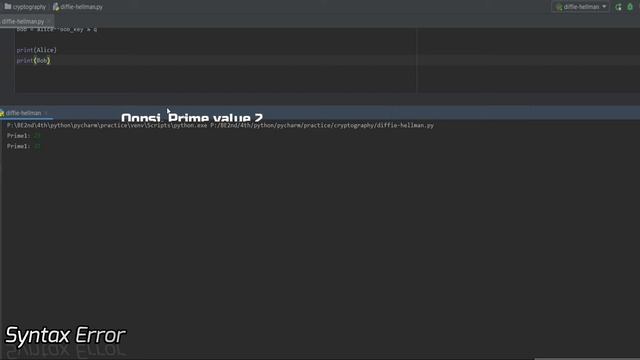
Task: Open the diffie-hellman run configuration dropdown
Action: 580,7
